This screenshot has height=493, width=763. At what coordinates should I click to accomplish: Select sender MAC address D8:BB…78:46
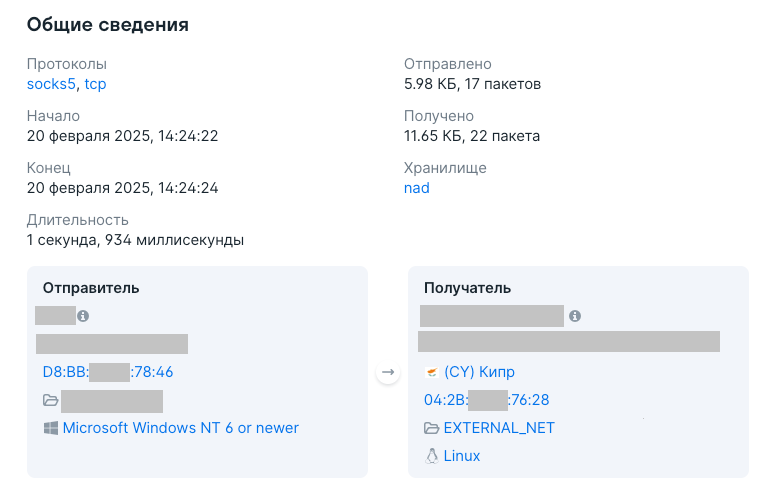click(108, 372)
